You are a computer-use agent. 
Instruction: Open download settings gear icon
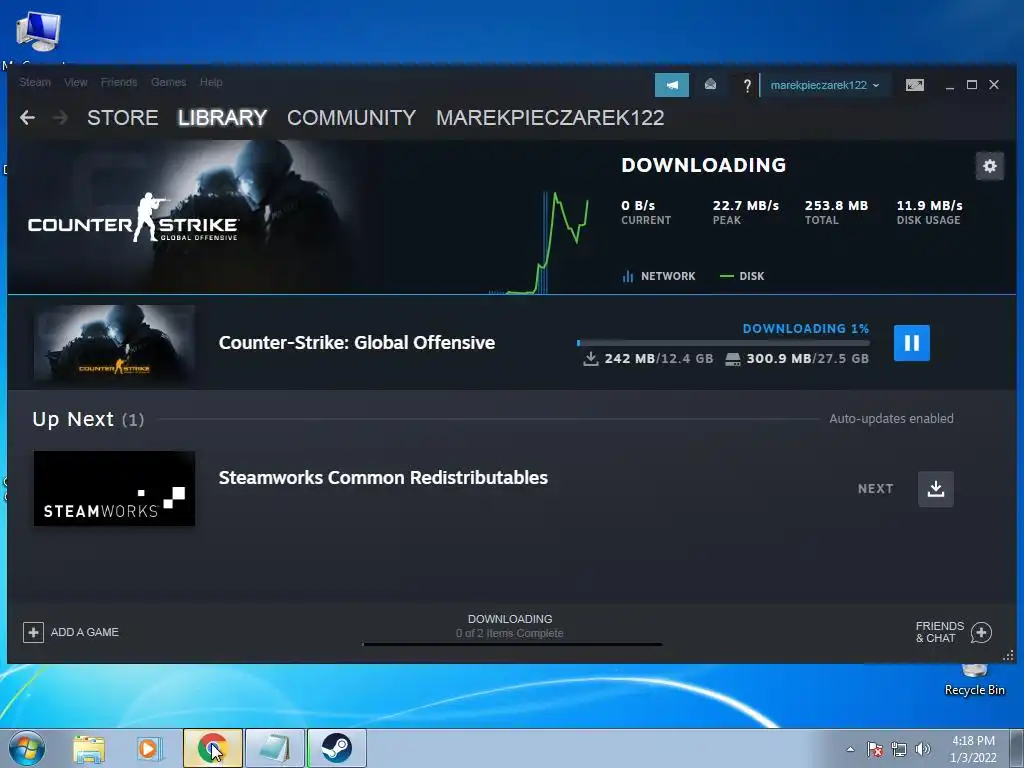click(989, 166)
